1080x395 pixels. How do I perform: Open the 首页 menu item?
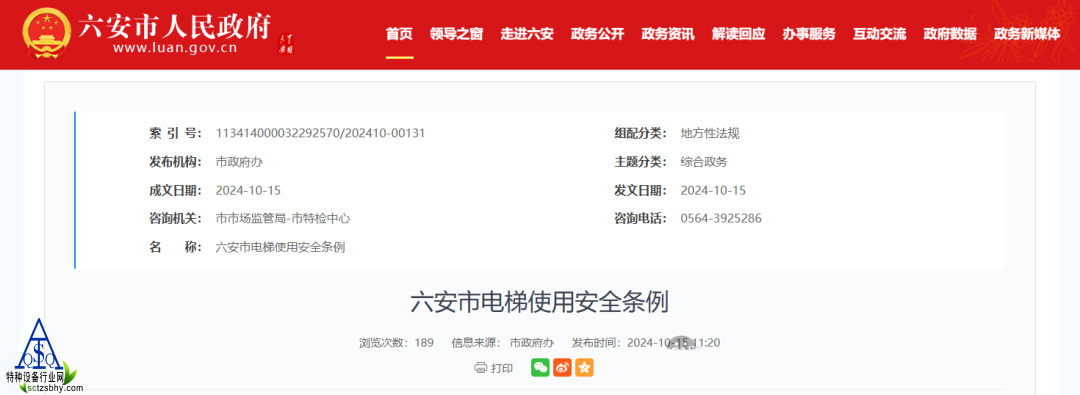(399, 34)
